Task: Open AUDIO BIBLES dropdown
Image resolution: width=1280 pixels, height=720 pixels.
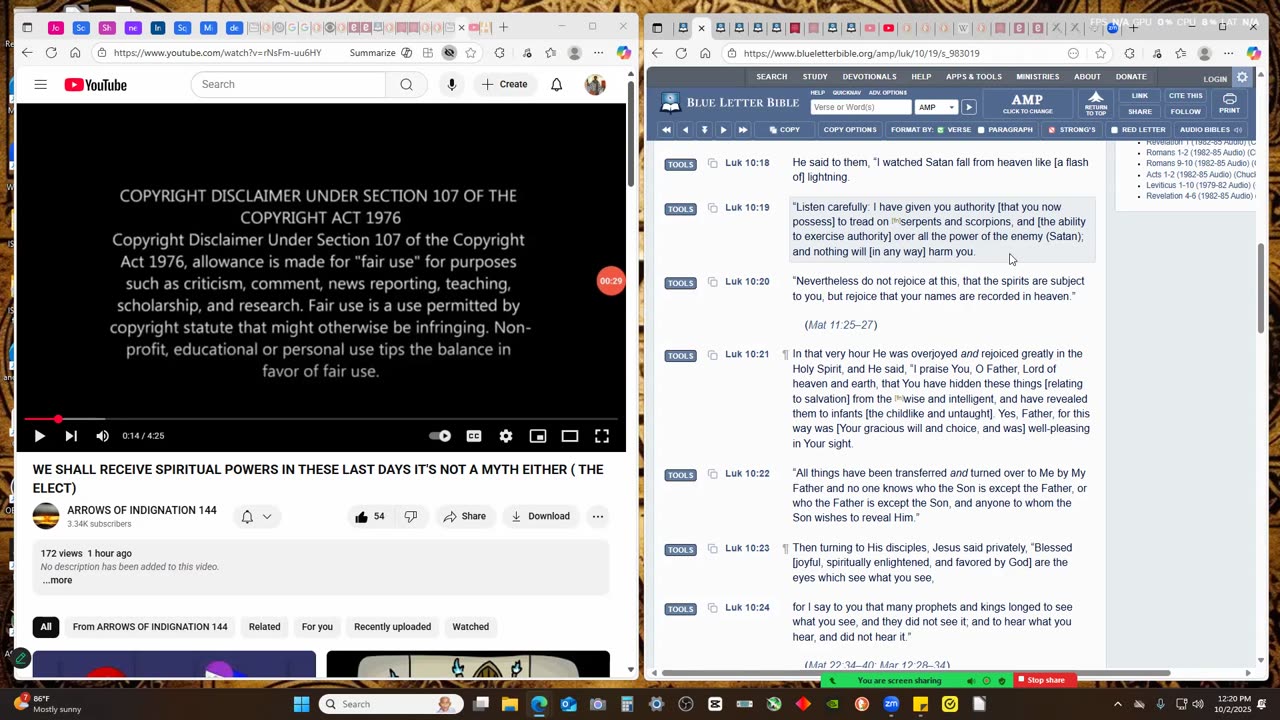Action: coord(1210,130)
